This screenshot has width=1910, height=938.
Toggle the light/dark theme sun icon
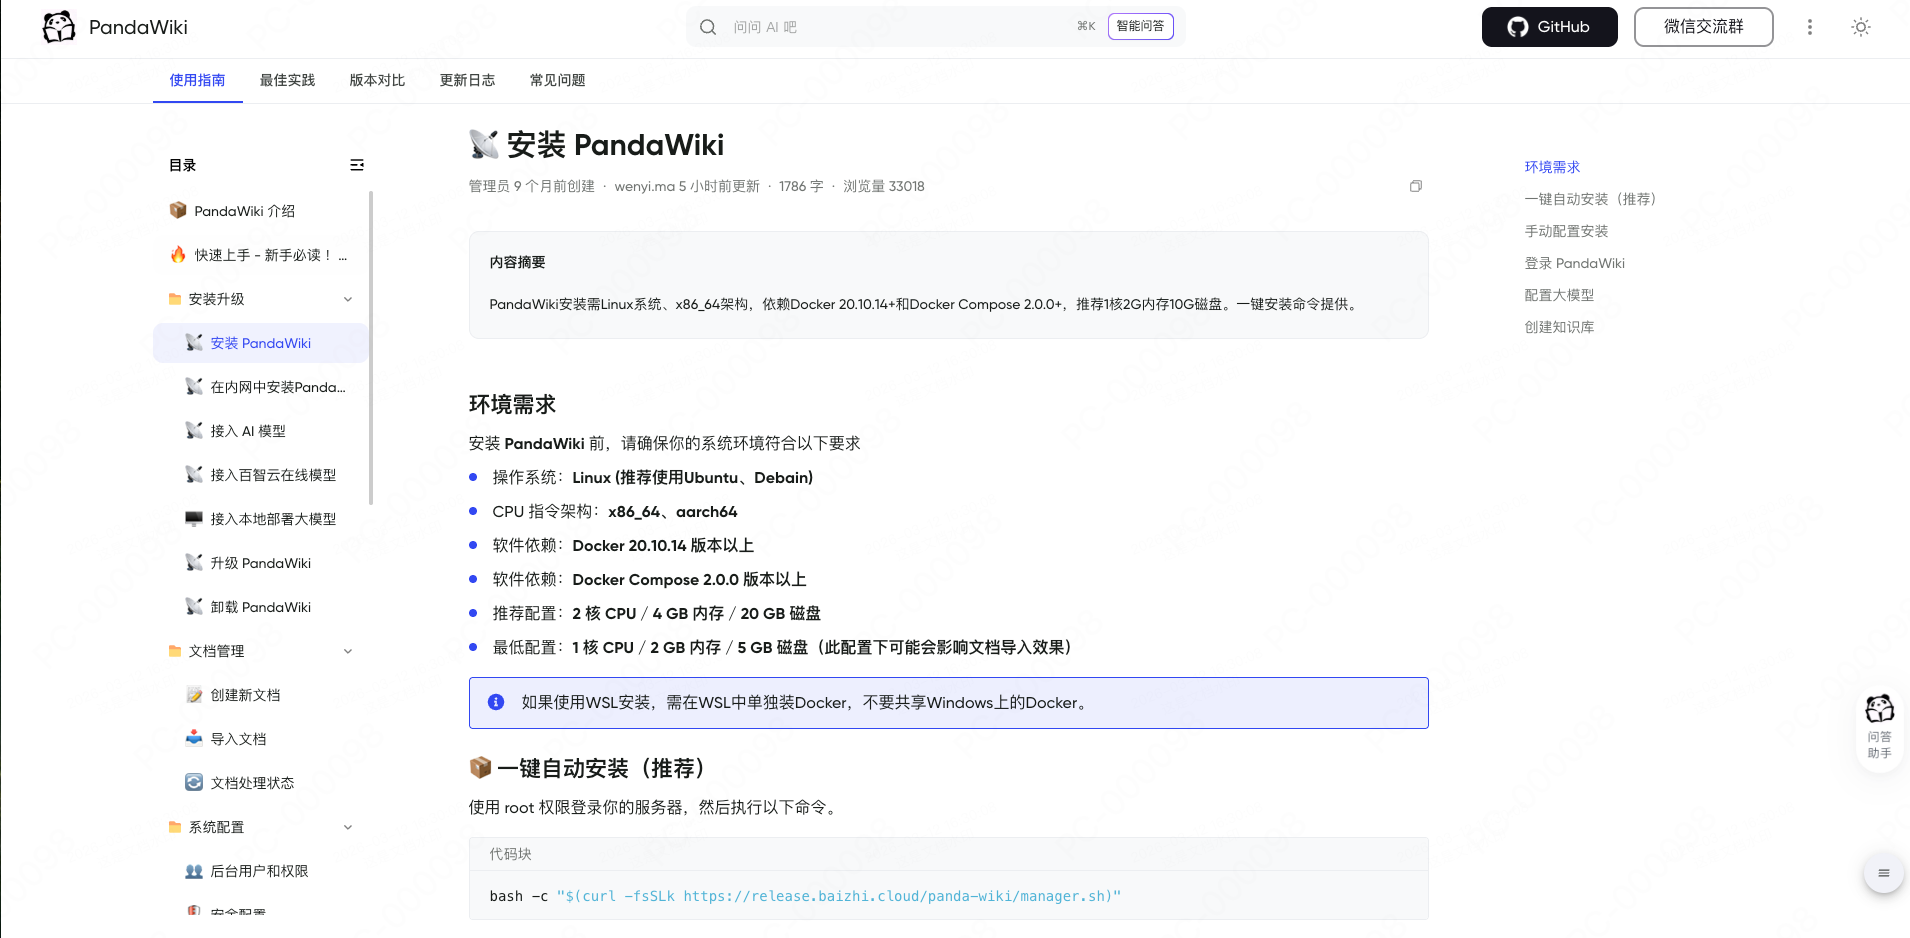tap(1860, 27)
